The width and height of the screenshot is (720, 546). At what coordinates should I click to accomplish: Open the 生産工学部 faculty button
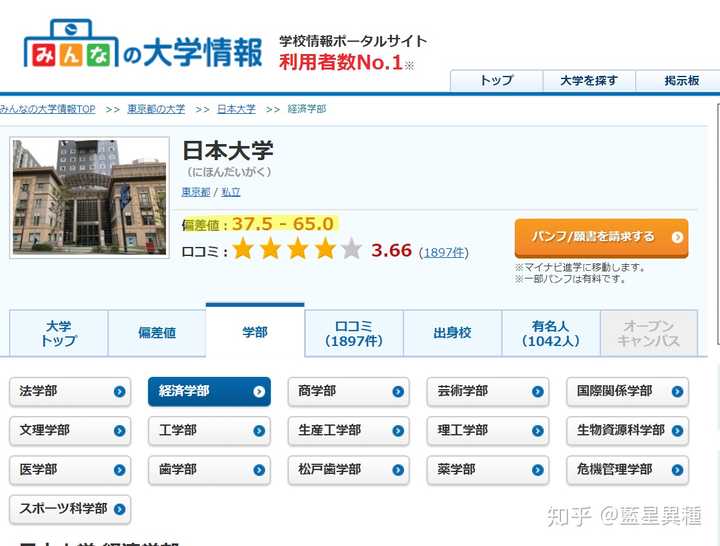(349, 431)
